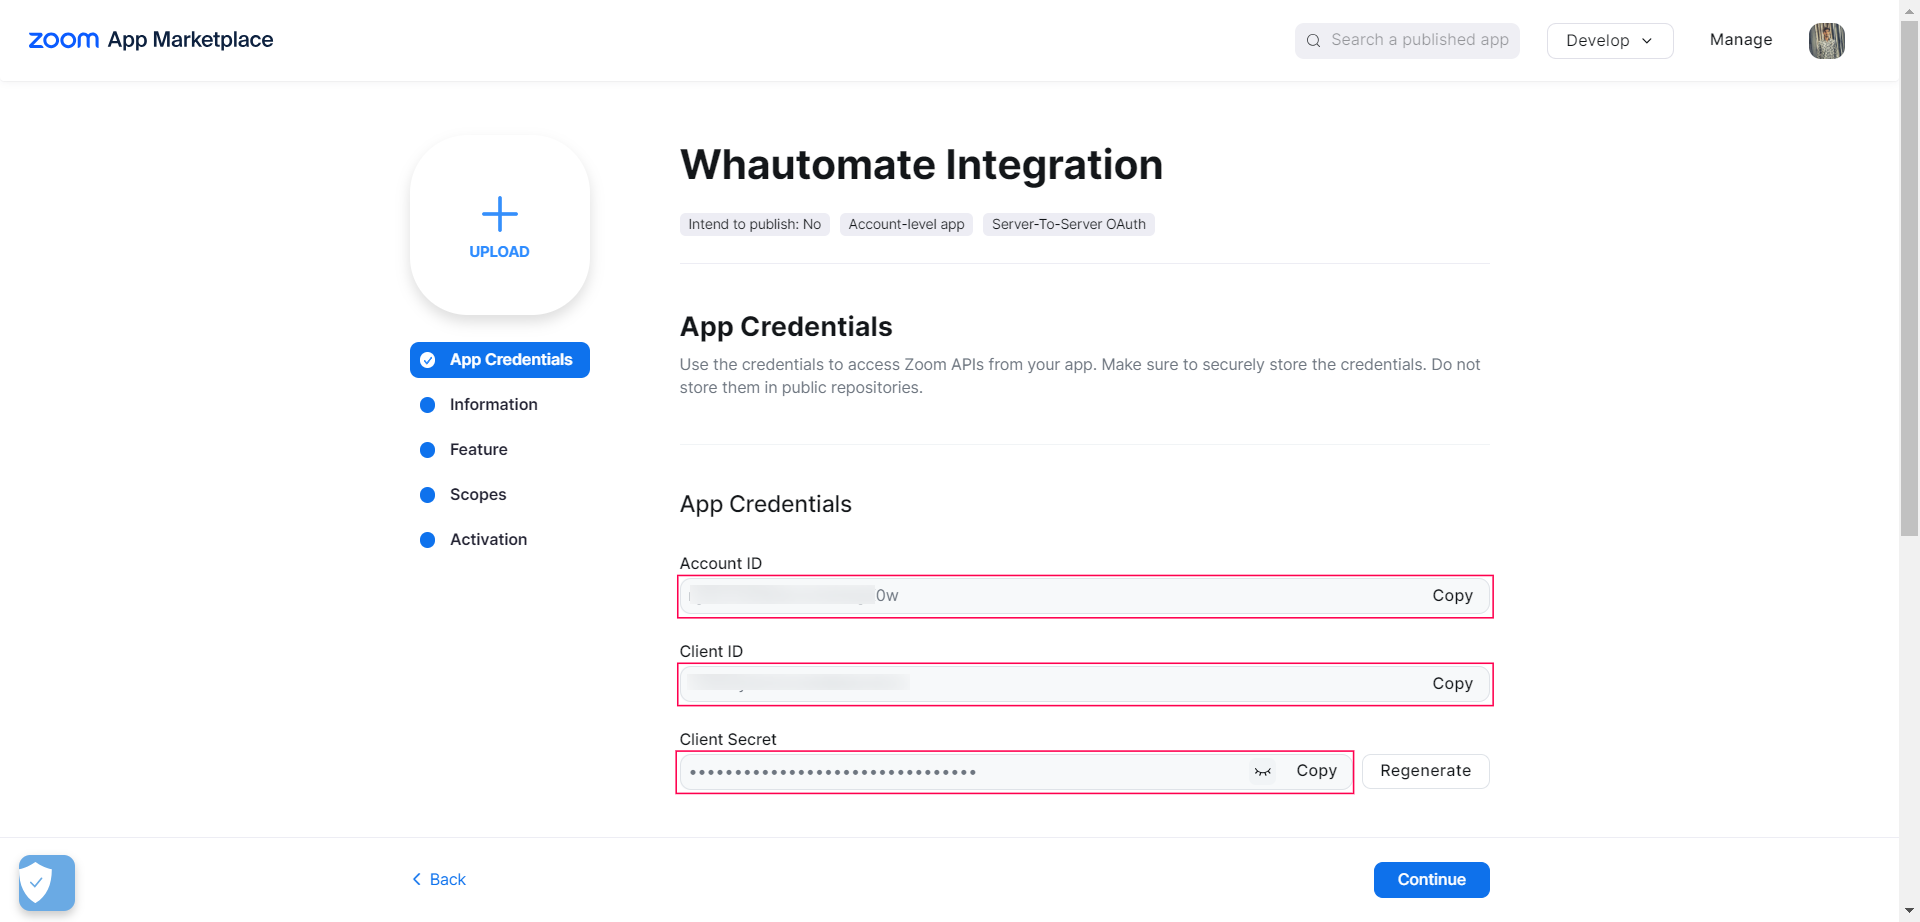This screenshot has height=922, width=1920.
Task: Focus the Search a published app field
Action: point(1419,41)
